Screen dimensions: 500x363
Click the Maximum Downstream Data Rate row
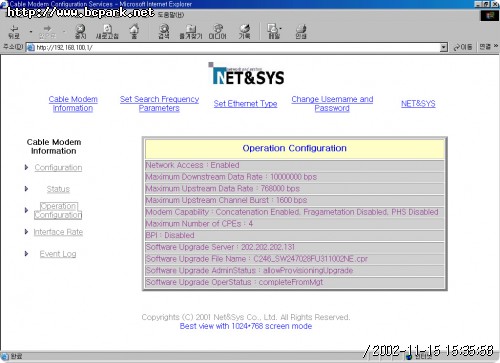[x=295, y=177]
